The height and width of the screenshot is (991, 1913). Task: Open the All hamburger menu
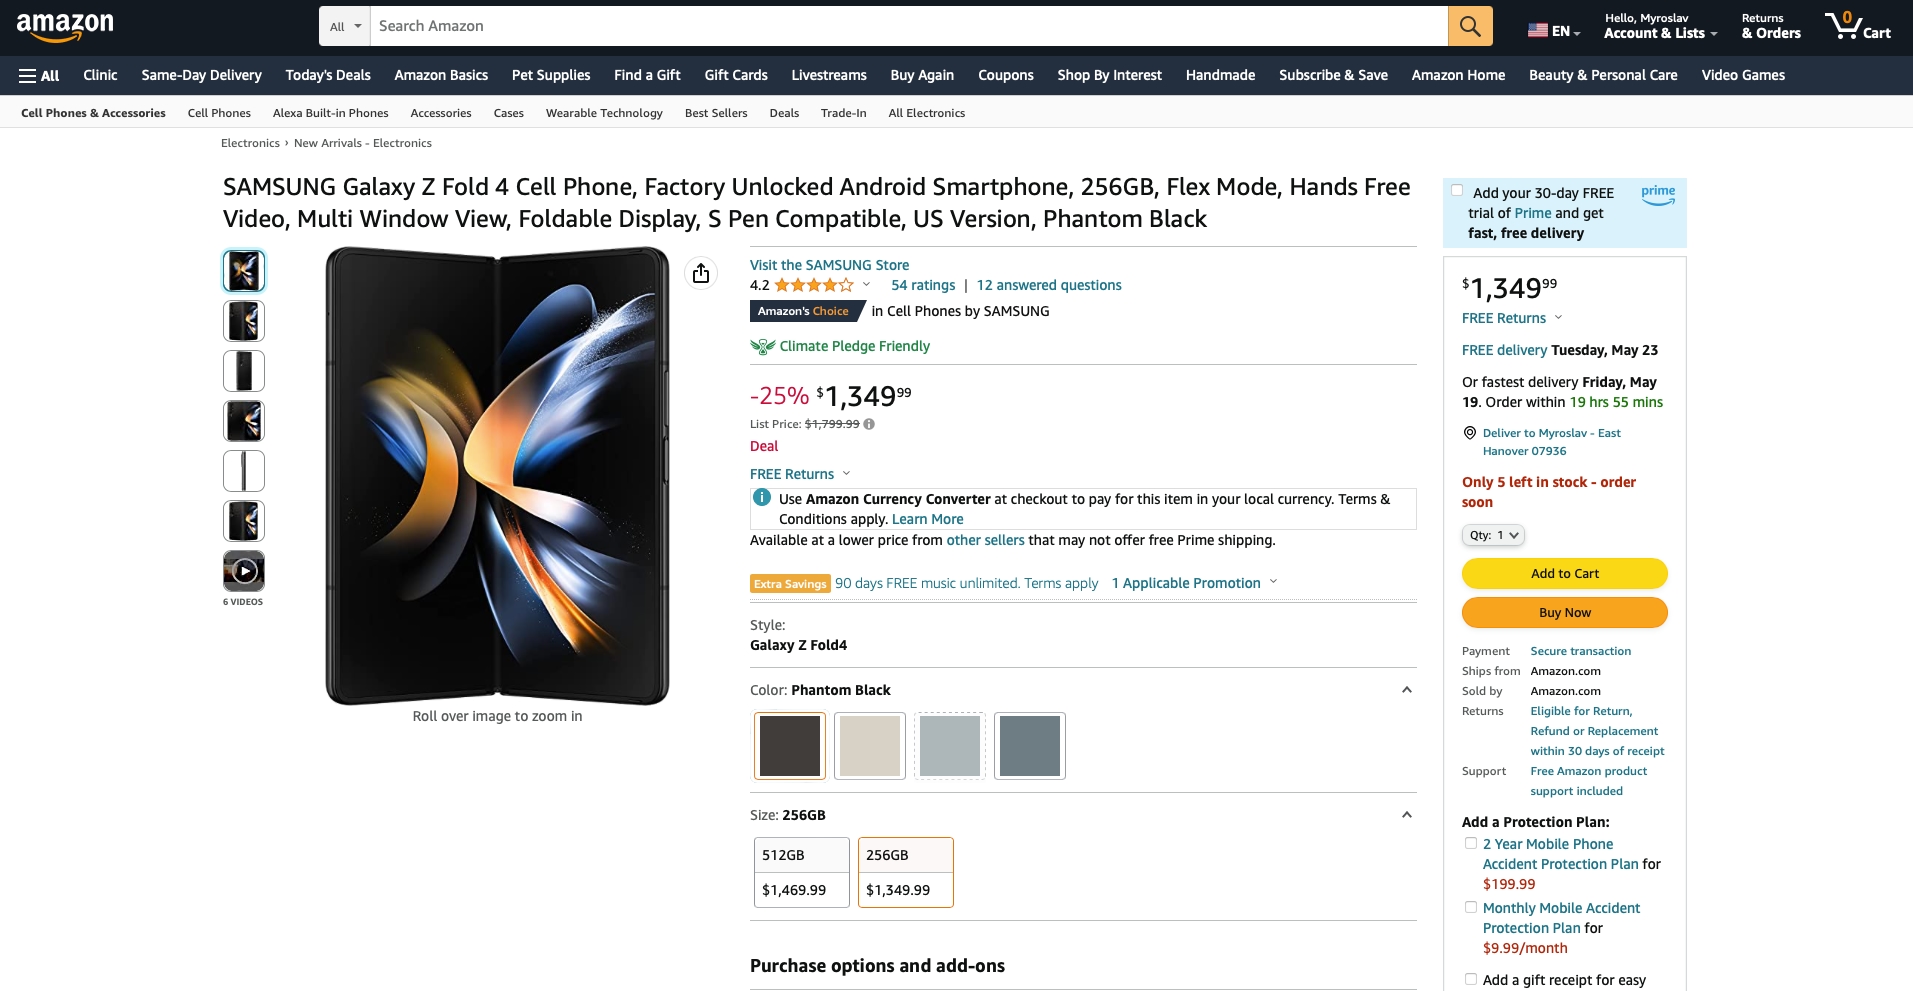click(x=39, y=75)
